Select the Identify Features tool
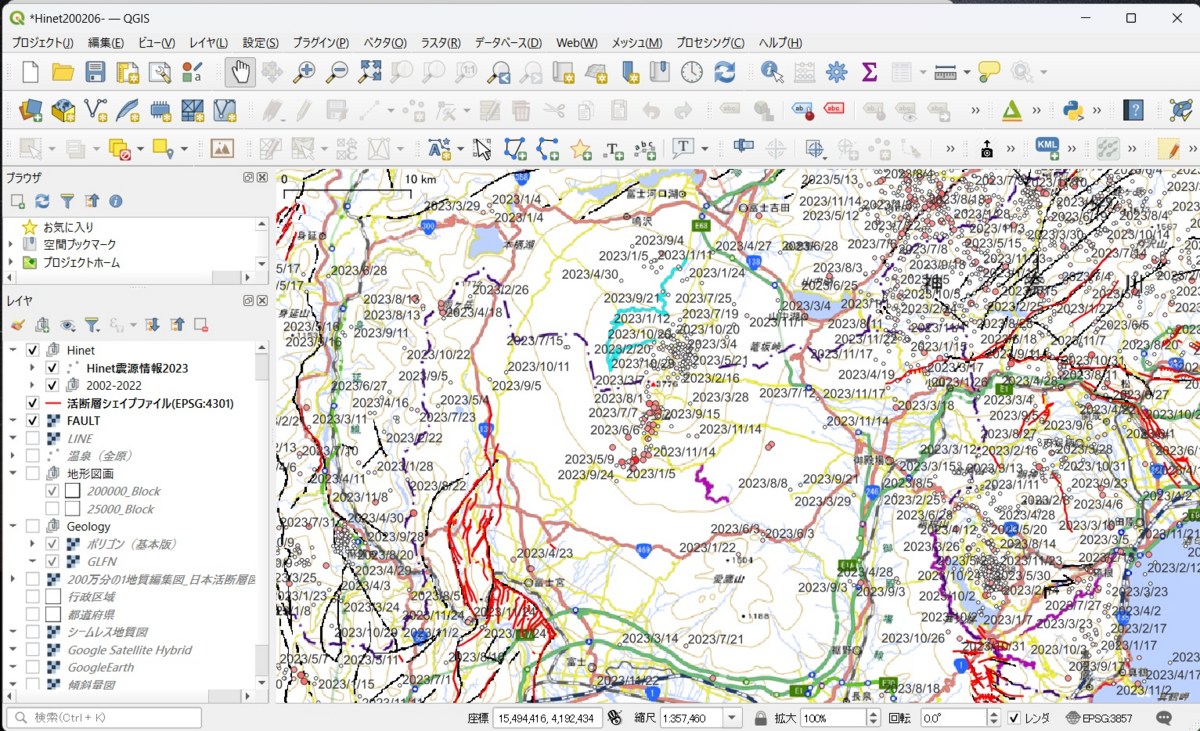The width and height of the screenshot is (1200, 731). (772, 72)
